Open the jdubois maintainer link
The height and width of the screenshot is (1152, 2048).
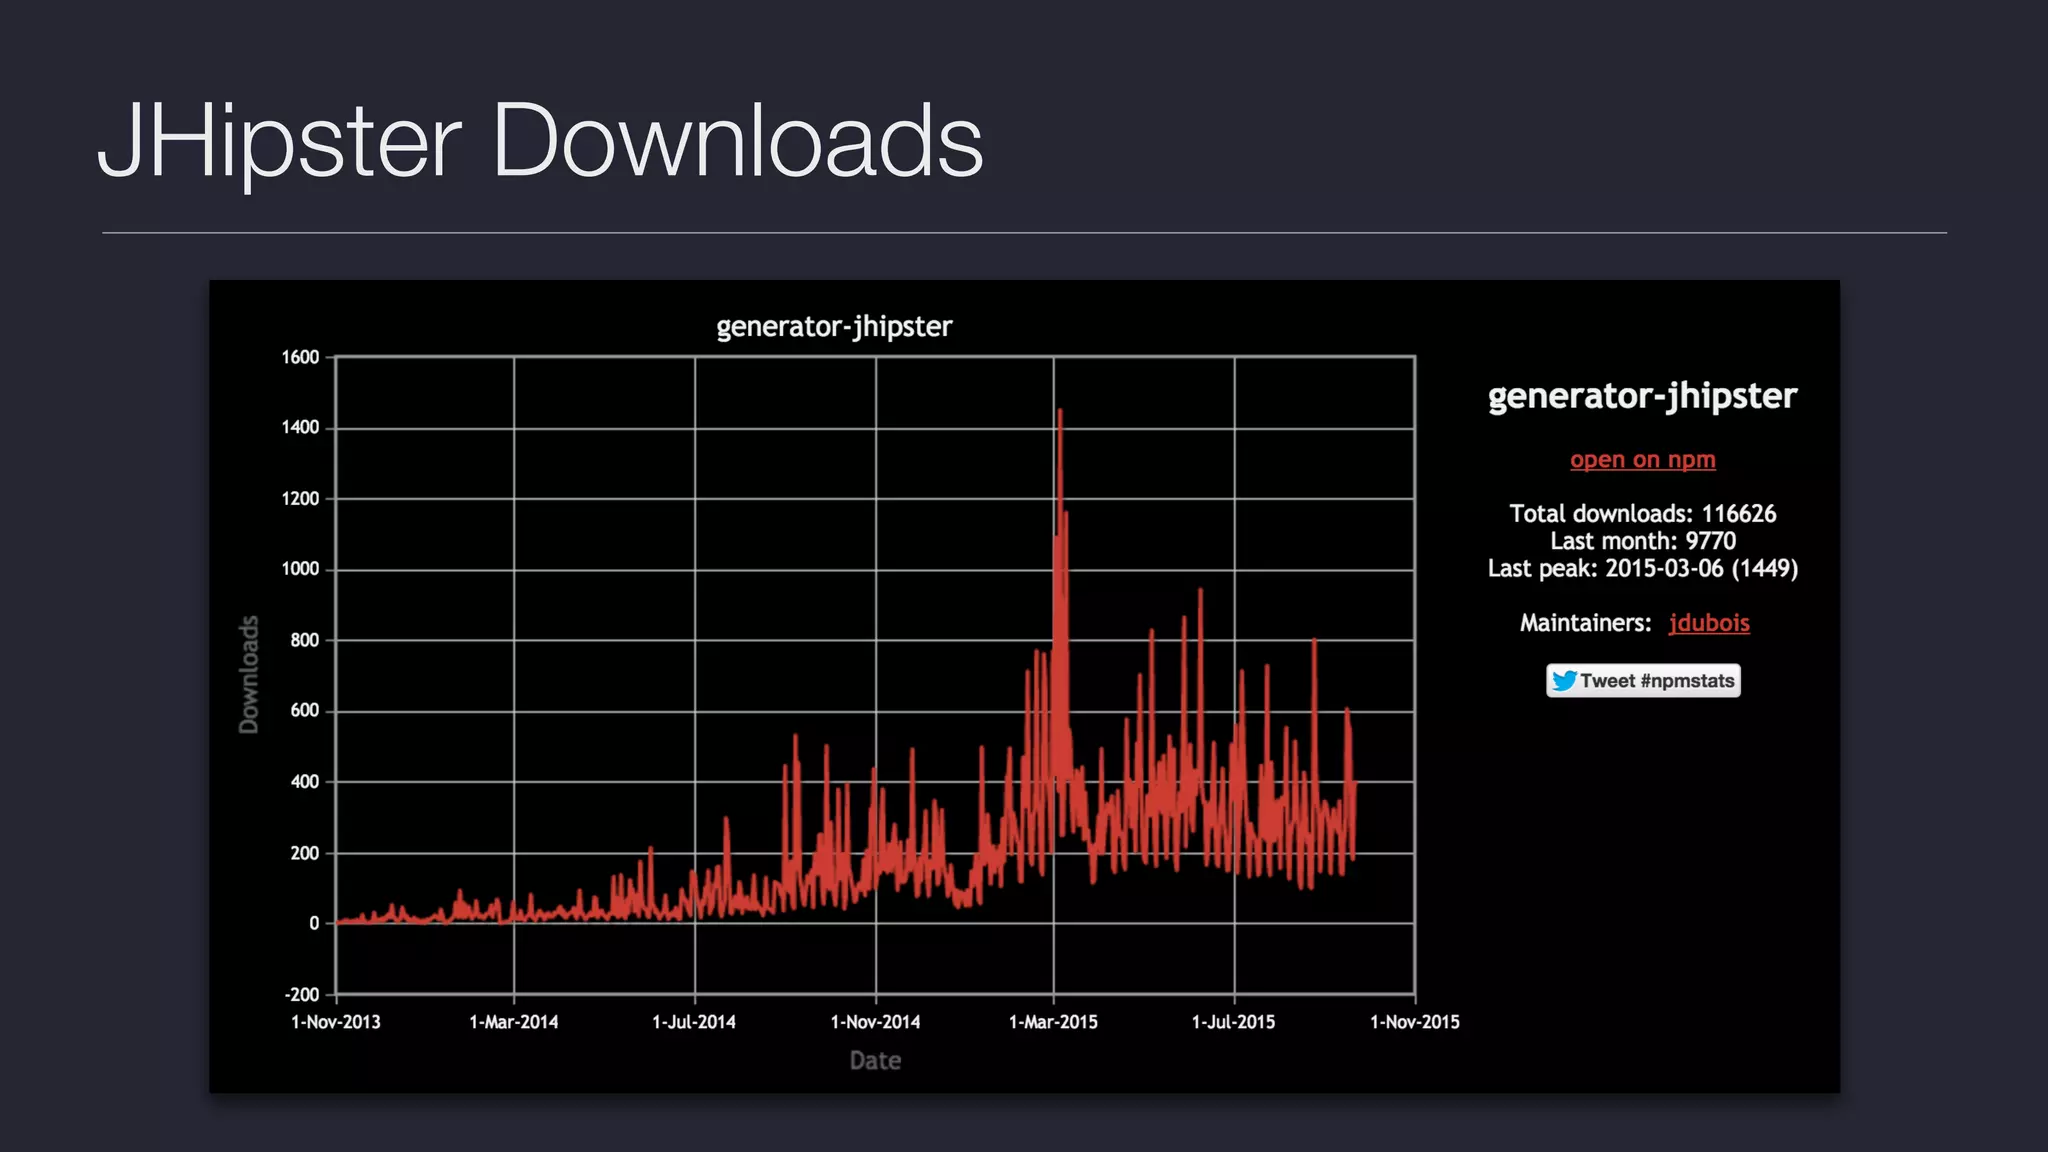click(x=1708, y=622)
